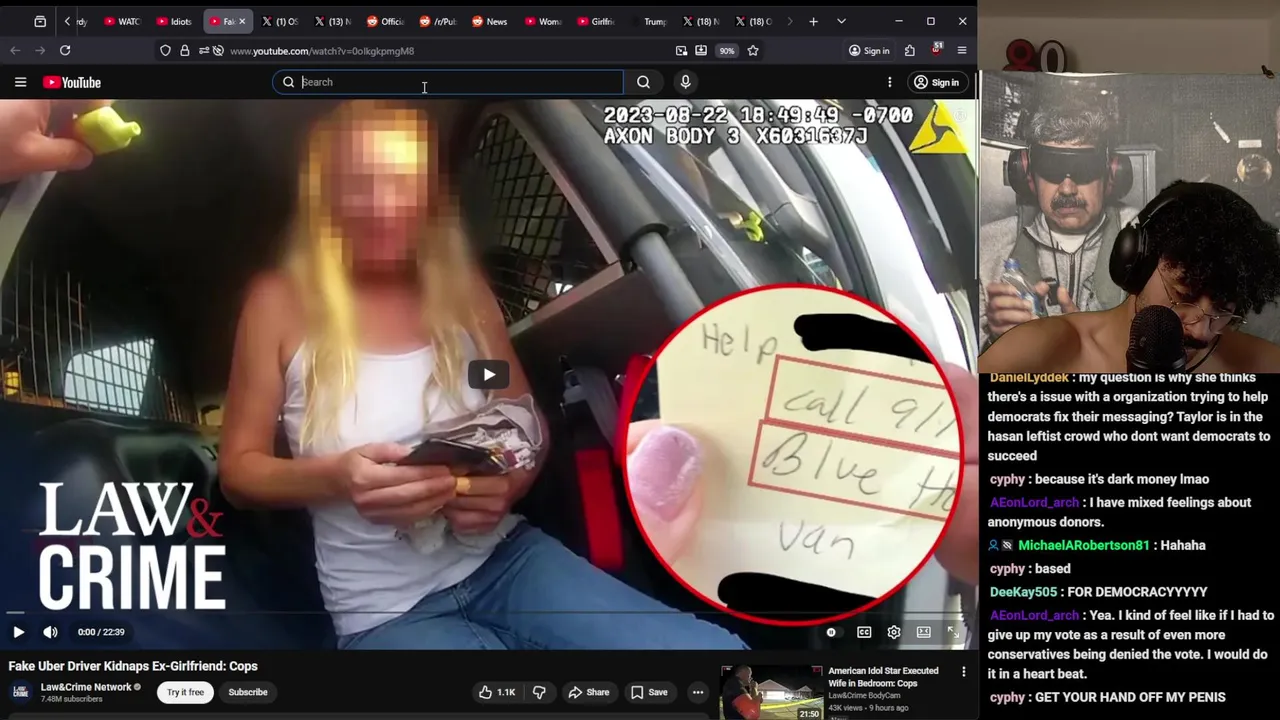Subscribe to Law&Crime Network

coord(248,692)
